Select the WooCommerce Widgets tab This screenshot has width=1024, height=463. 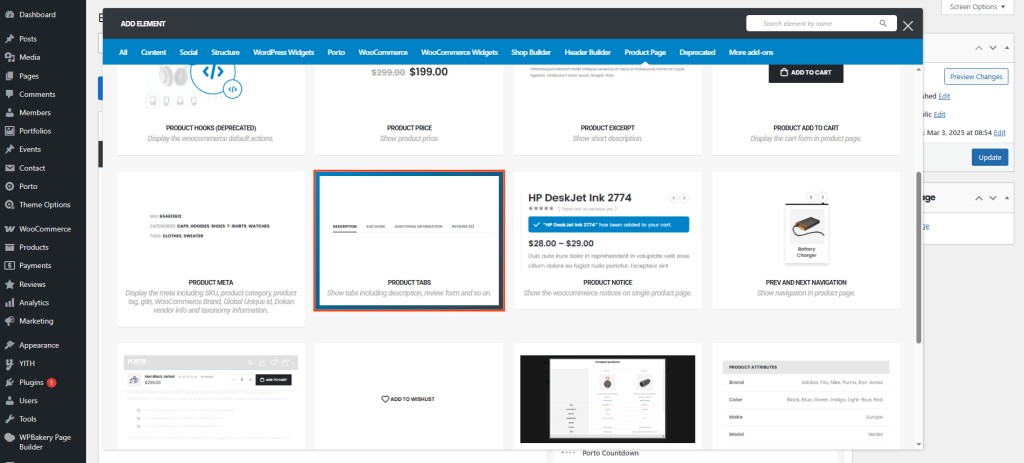[459, 52]
